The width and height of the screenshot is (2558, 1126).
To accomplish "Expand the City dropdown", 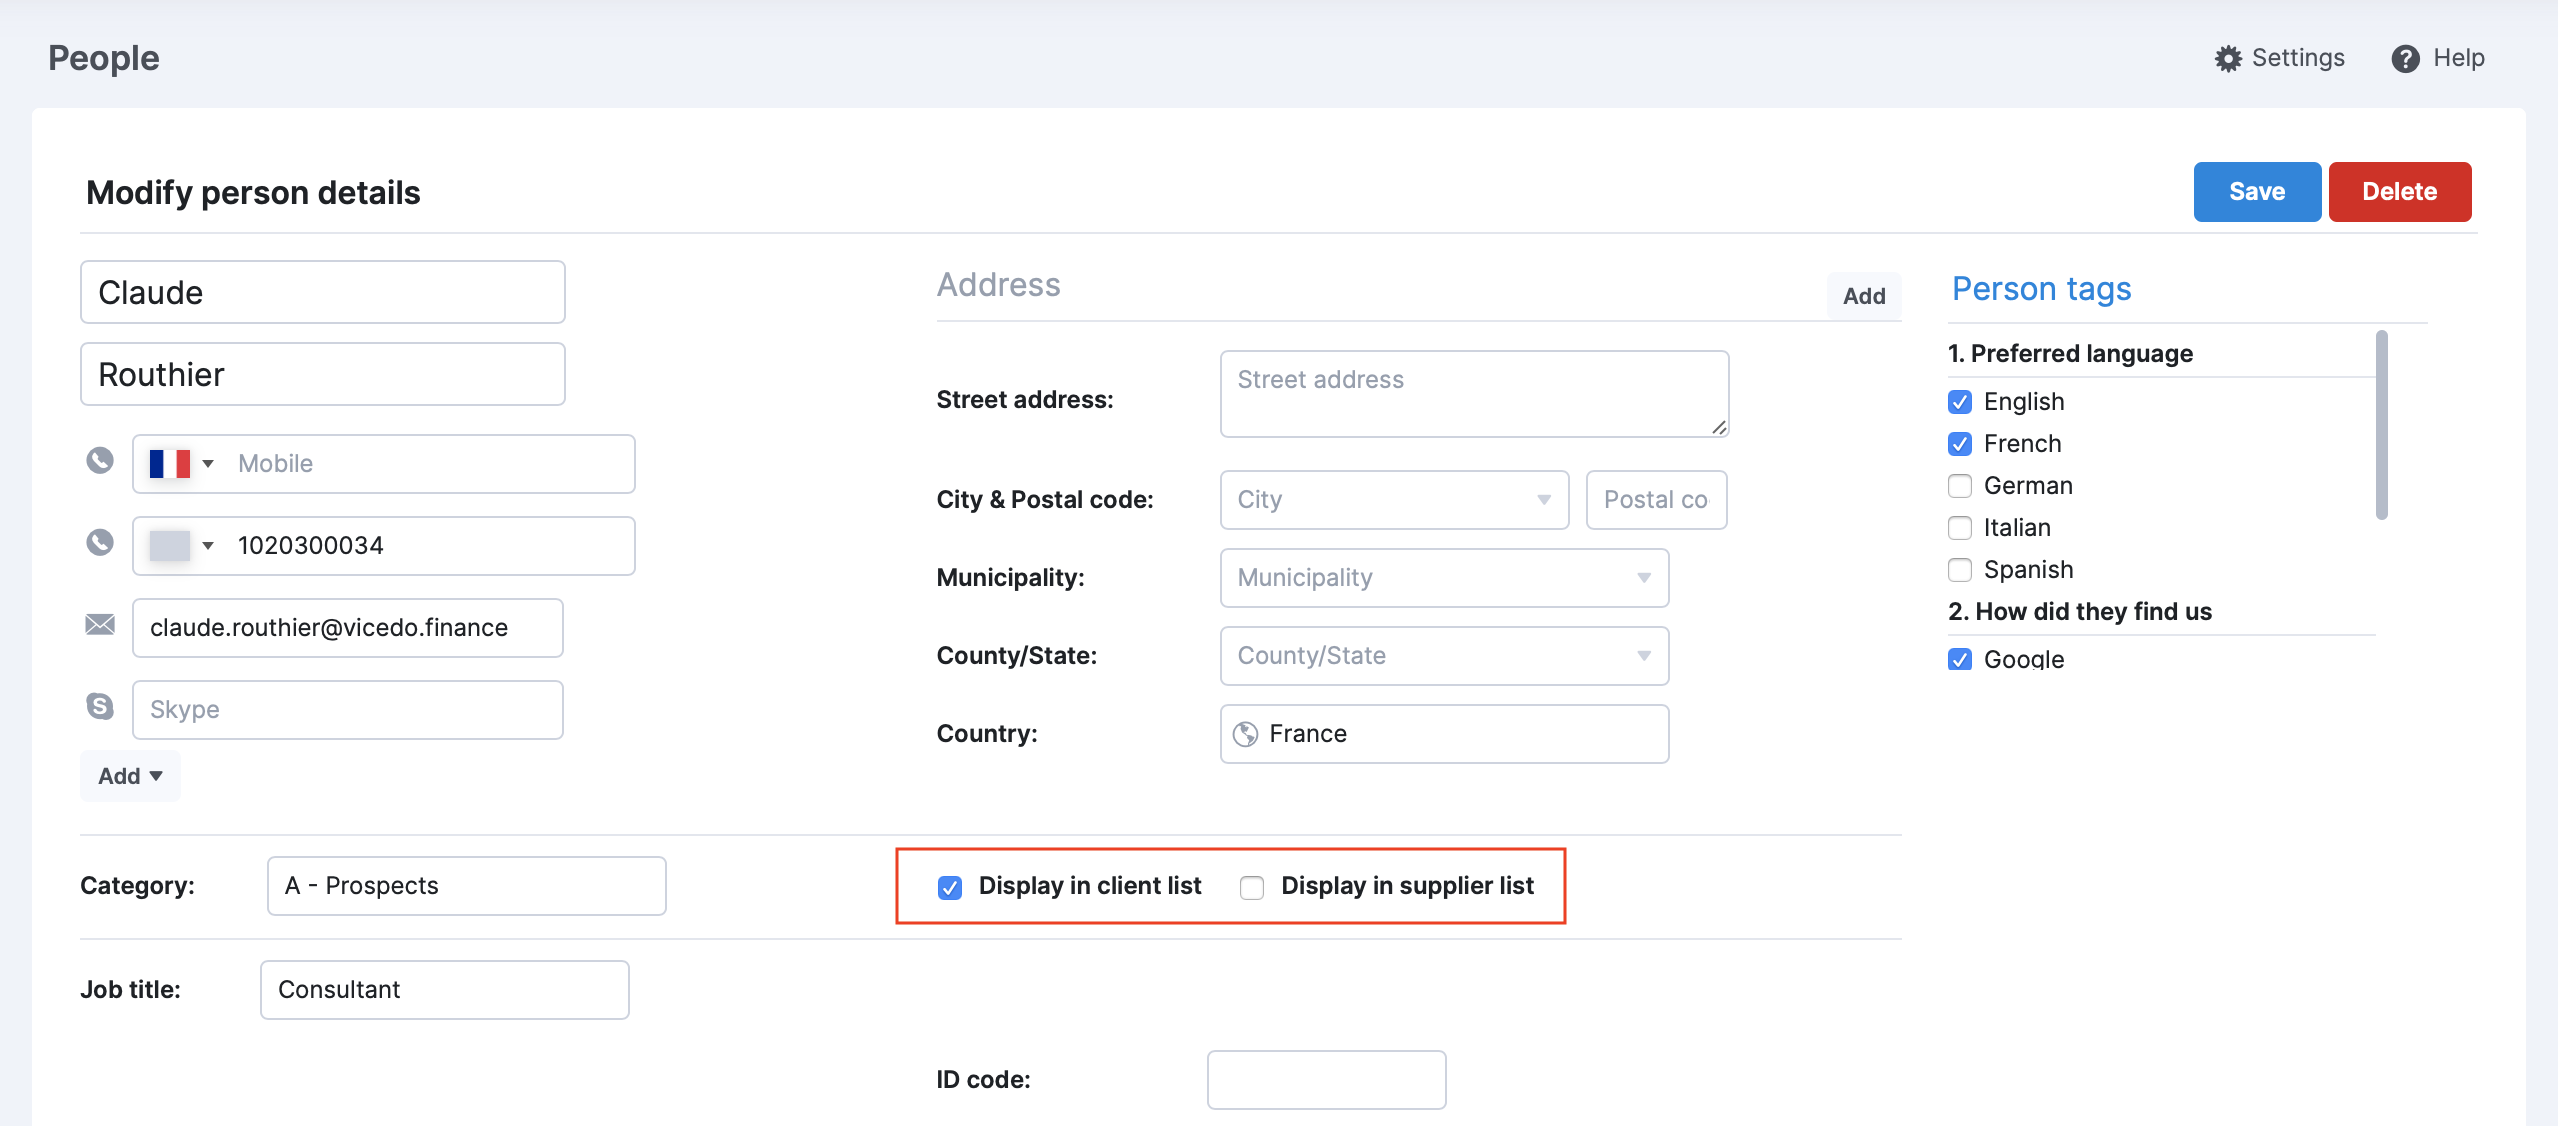I will pyautogui.click(x=1394, y=500).
